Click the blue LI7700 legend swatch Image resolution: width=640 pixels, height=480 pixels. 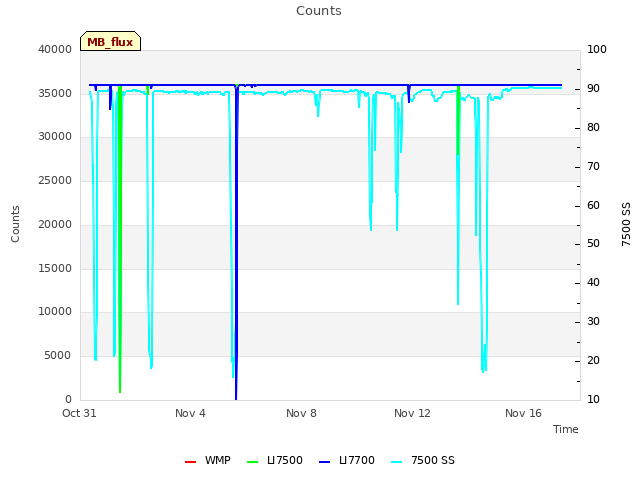click(324, 462)
